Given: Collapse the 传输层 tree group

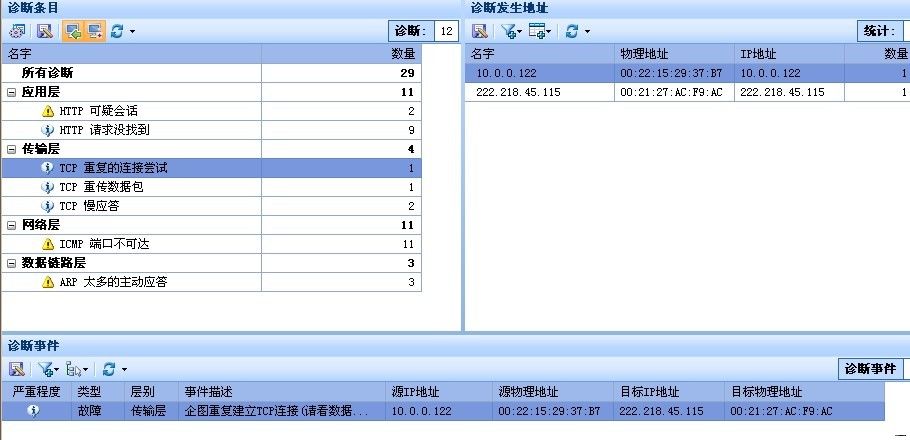Looking at the screenshot, I should [12, 149].
